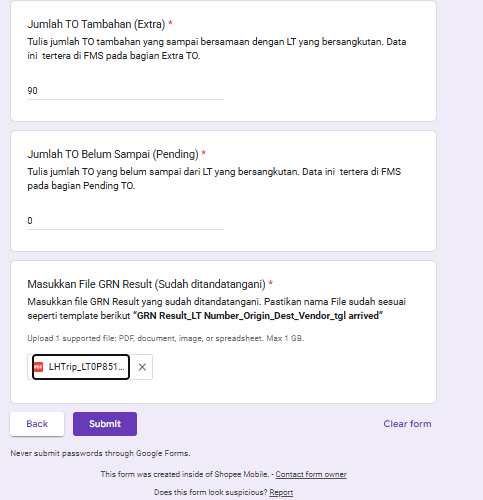Select the 'Masukkan File GRN Result' heading

[146, 284]
